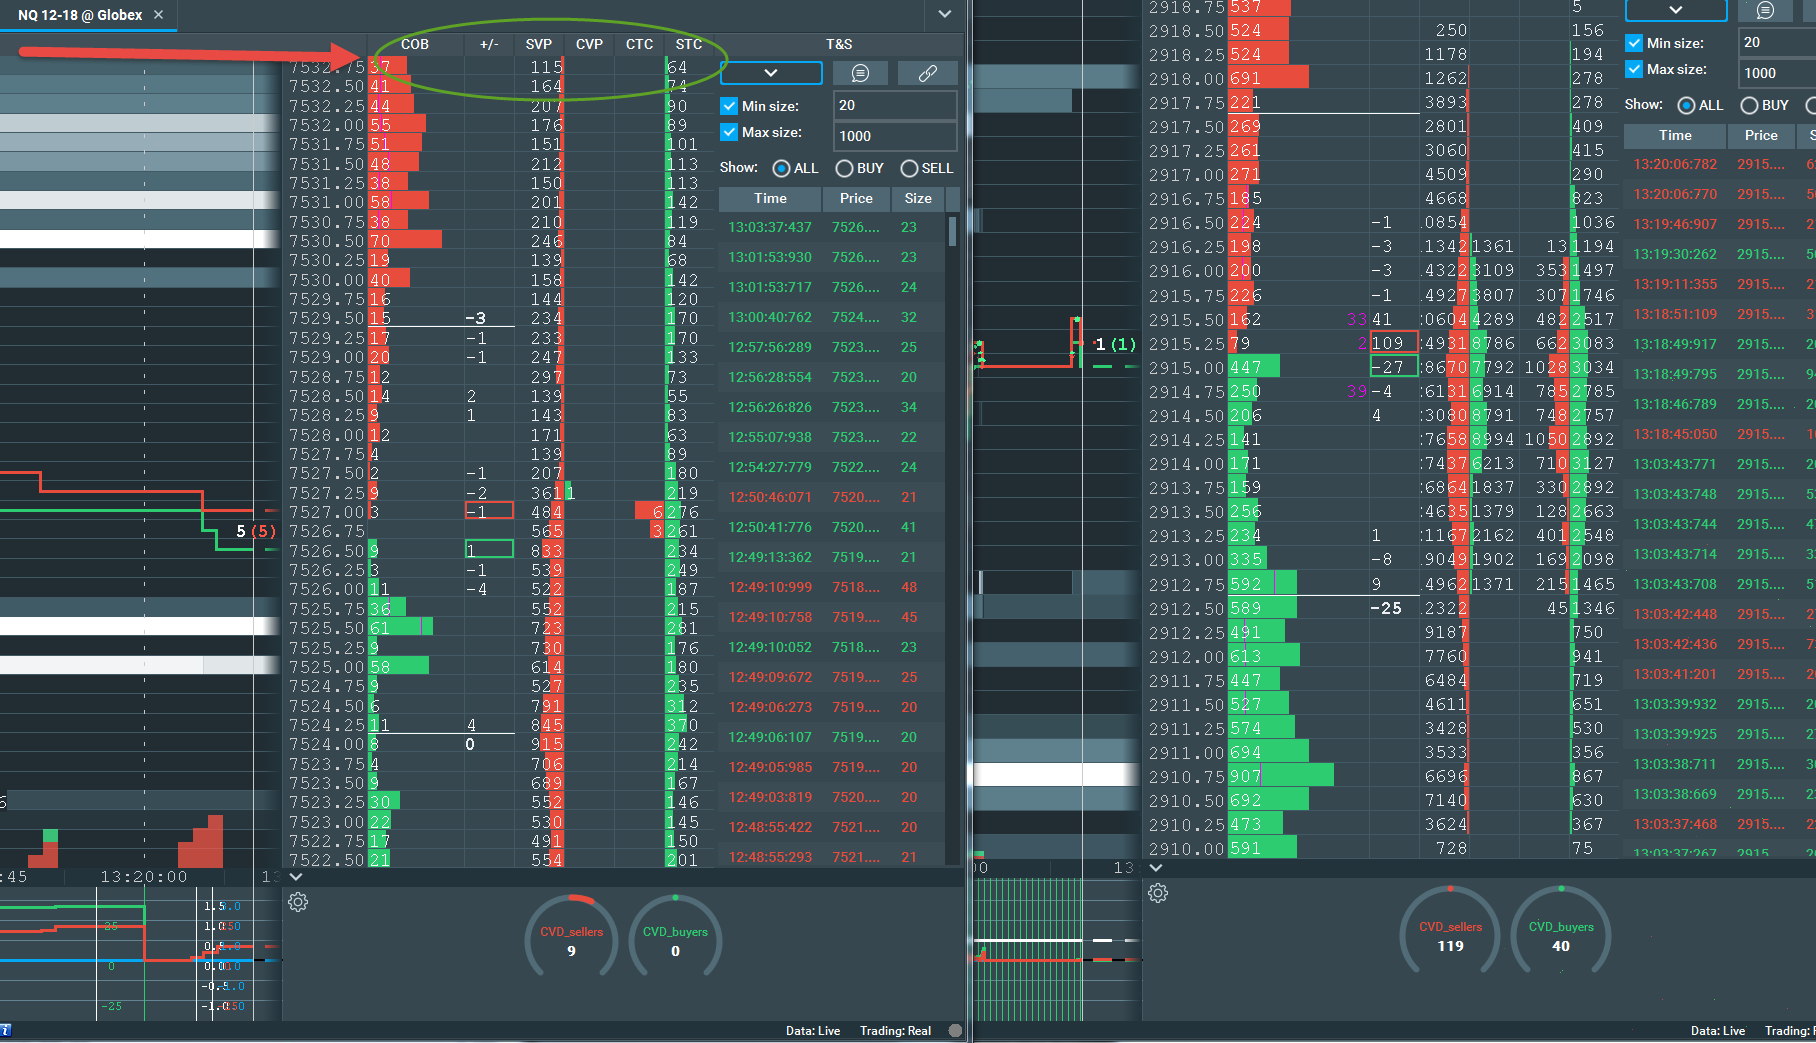This screenshot has height=1043, width=1816.
Task: Expand chevron below left price ladder
Action: pos(296,877)
